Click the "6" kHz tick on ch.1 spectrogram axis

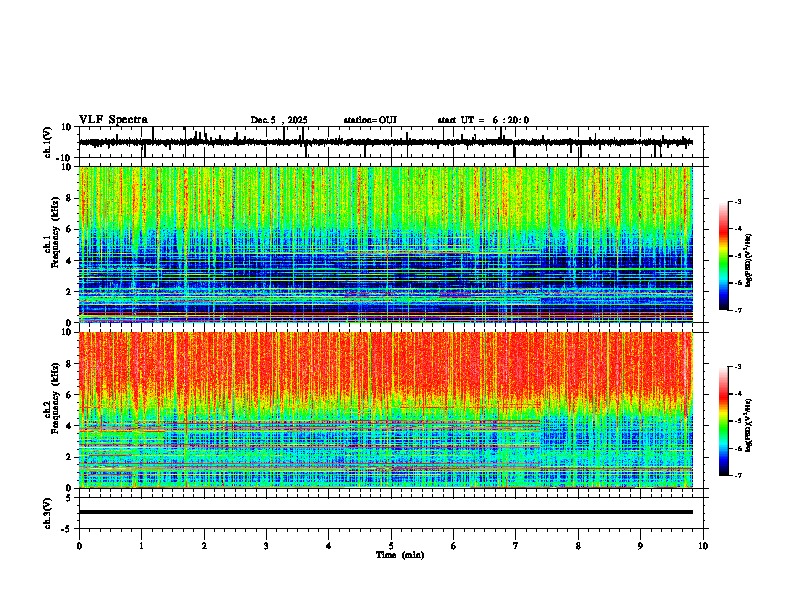tap(70, 229)
